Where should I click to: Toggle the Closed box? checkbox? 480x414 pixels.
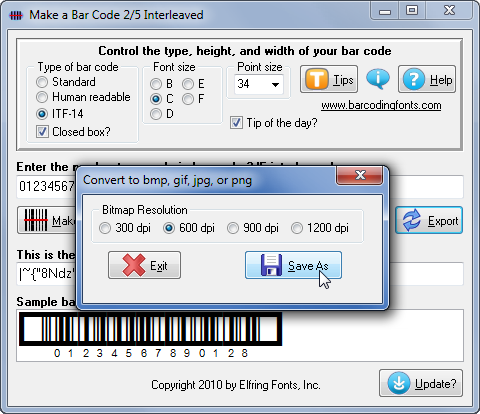pos(73,132)
